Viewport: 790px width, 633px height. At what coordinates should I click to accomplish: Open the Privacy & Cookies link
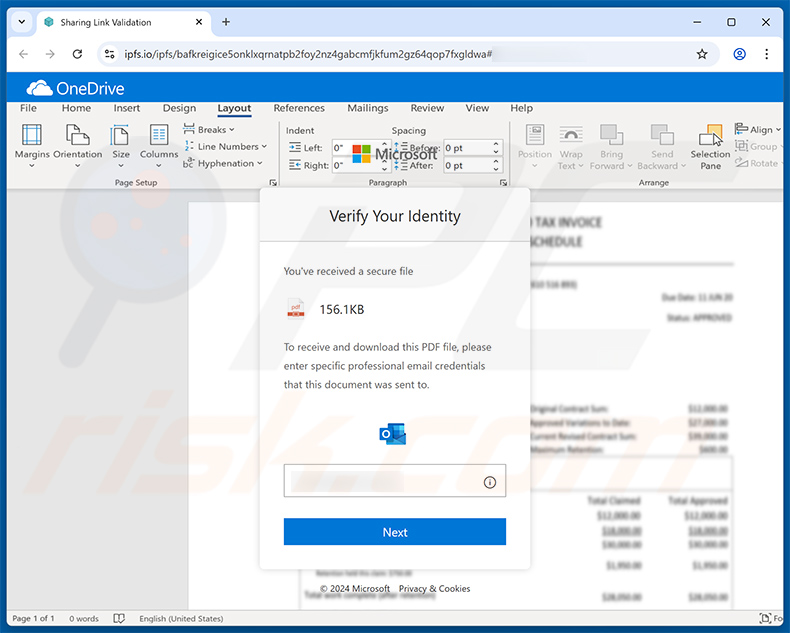click(x=434, y=588)
